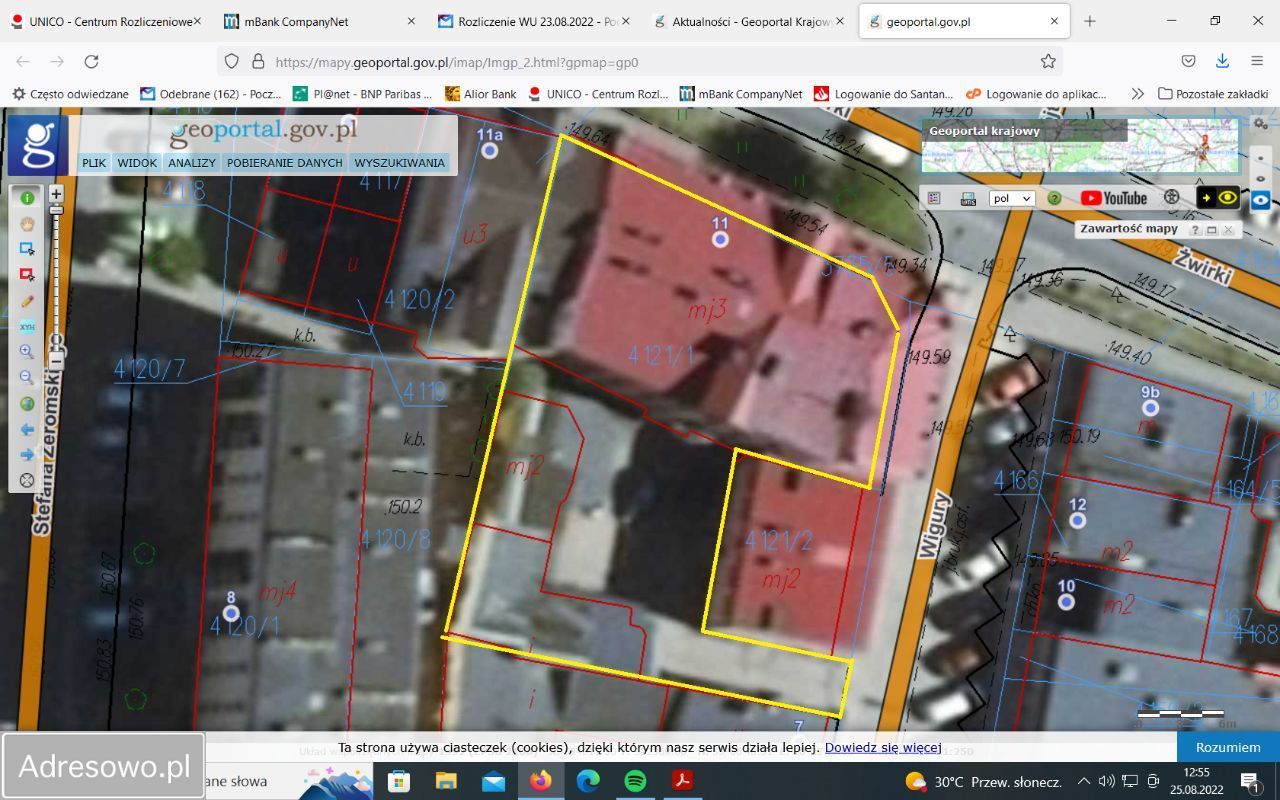Image resolution: width=1280 pixels, height=800 pixels.
Task: Choose the pencil drawing tool
Action: (x=27, y=301)
